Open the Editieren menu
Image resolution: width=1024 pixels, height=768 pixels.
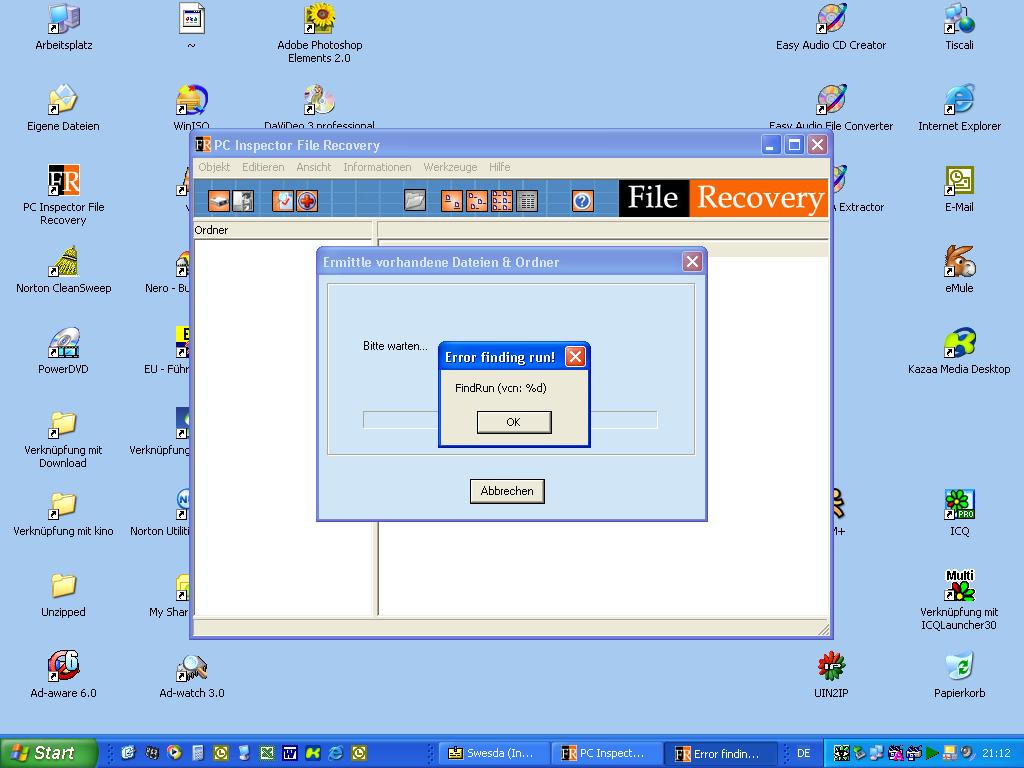(263, 167)
